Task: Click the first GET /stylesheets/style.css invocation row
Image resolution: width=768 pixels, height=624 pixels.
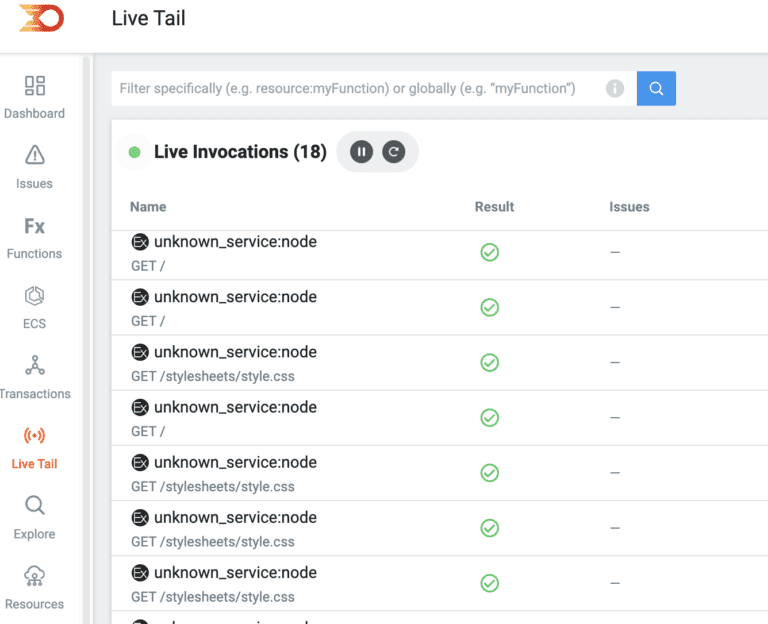Action: (235, 363)
